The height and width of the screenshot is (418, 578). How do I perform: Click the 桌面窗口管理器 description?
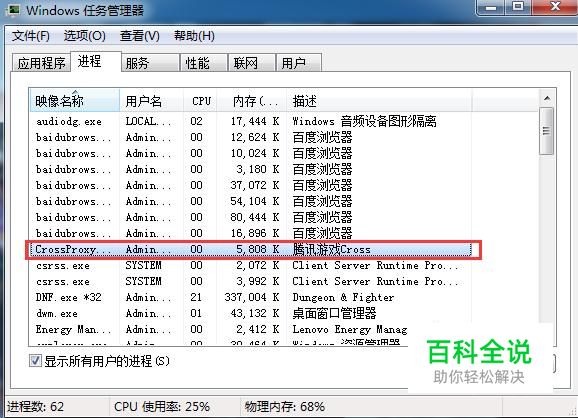[334, 313]
